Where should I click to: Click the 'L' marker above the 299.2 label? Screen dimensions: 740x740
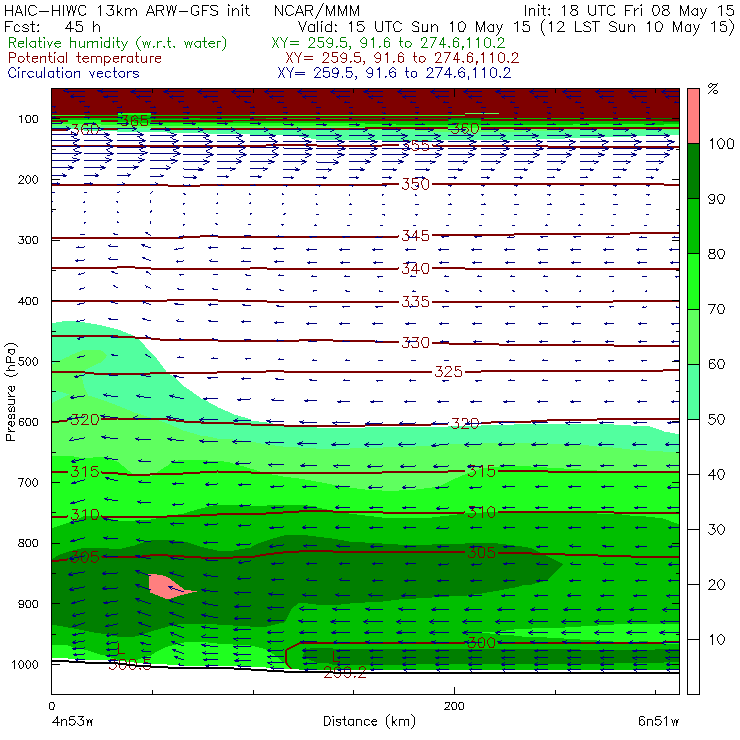335,656
